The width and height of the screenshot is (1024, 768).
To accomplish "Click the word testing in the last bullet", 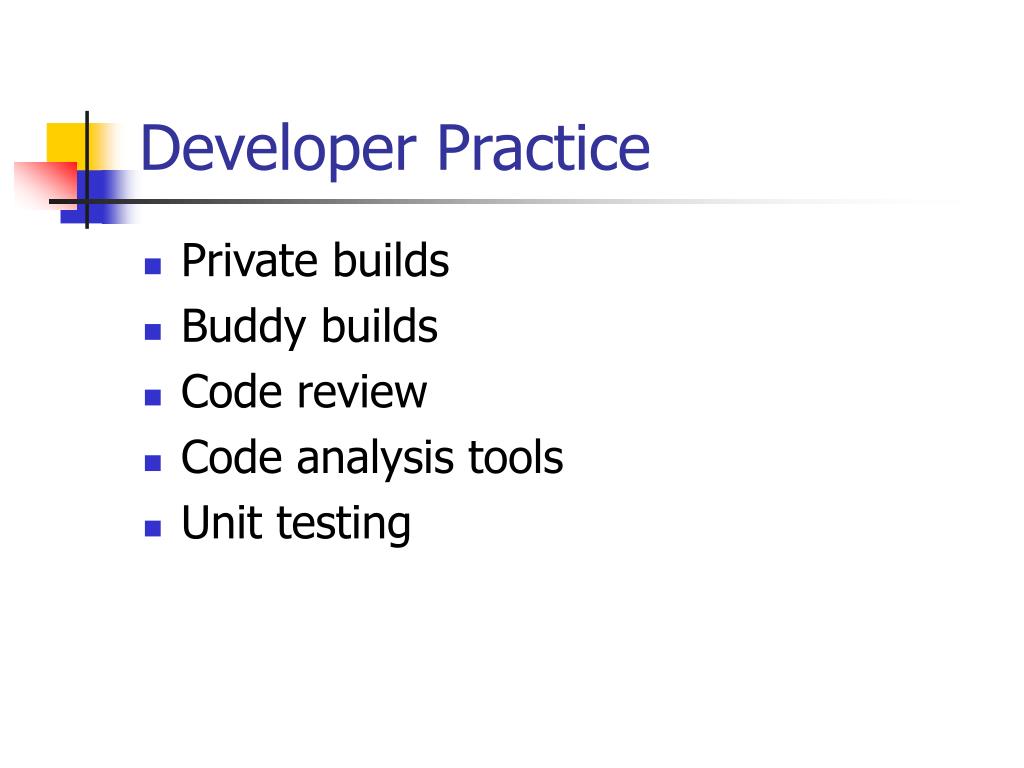I will click(x=344, y=524).
